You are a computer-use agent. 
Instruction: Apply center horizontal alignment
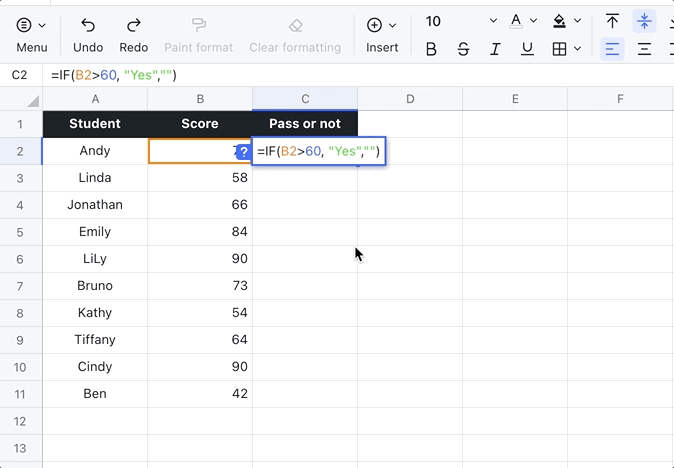pos(644,49)
